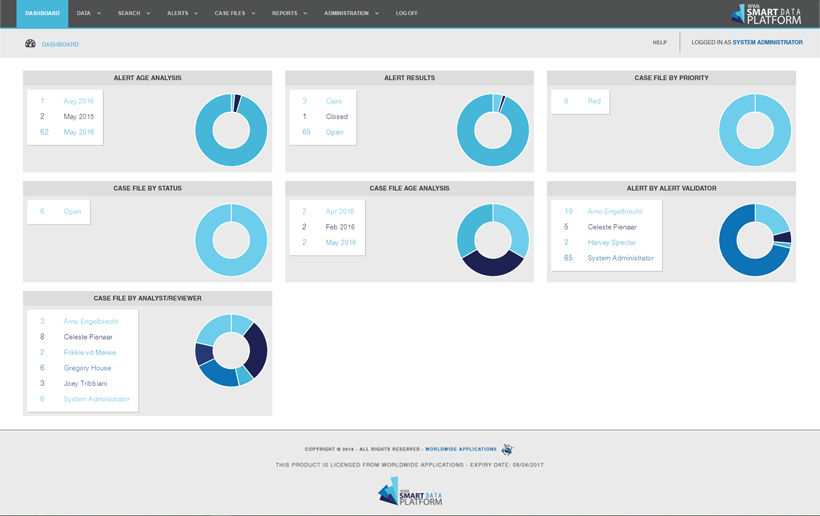Image resolution: width=820 pixels, height=516 pixels.
Task: Click the Worldwide Applications globe icon in footer
Action: pos(507,449)
